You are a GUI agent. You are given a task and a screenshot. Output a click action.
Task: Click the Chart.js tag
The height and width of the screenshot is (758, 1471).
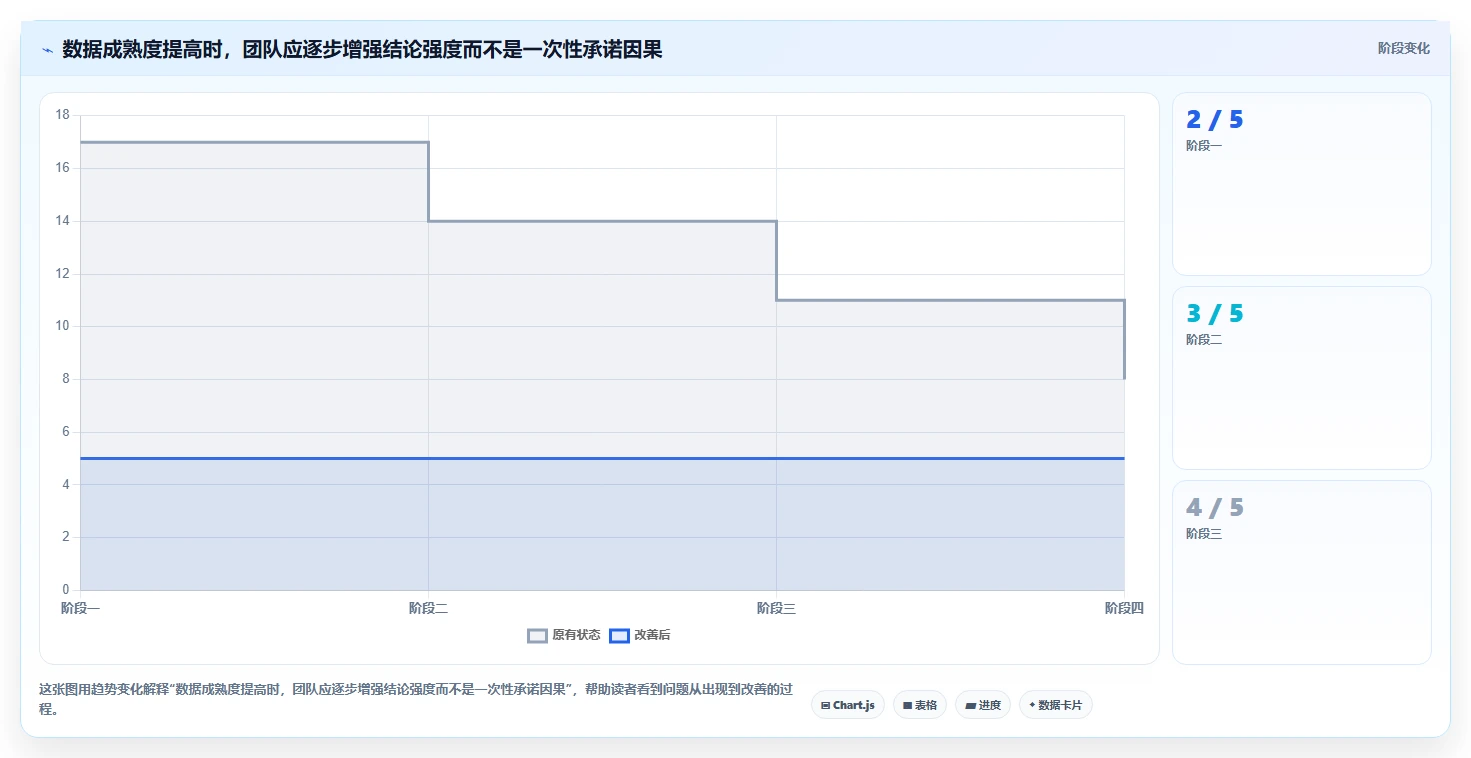pos(847,705)
